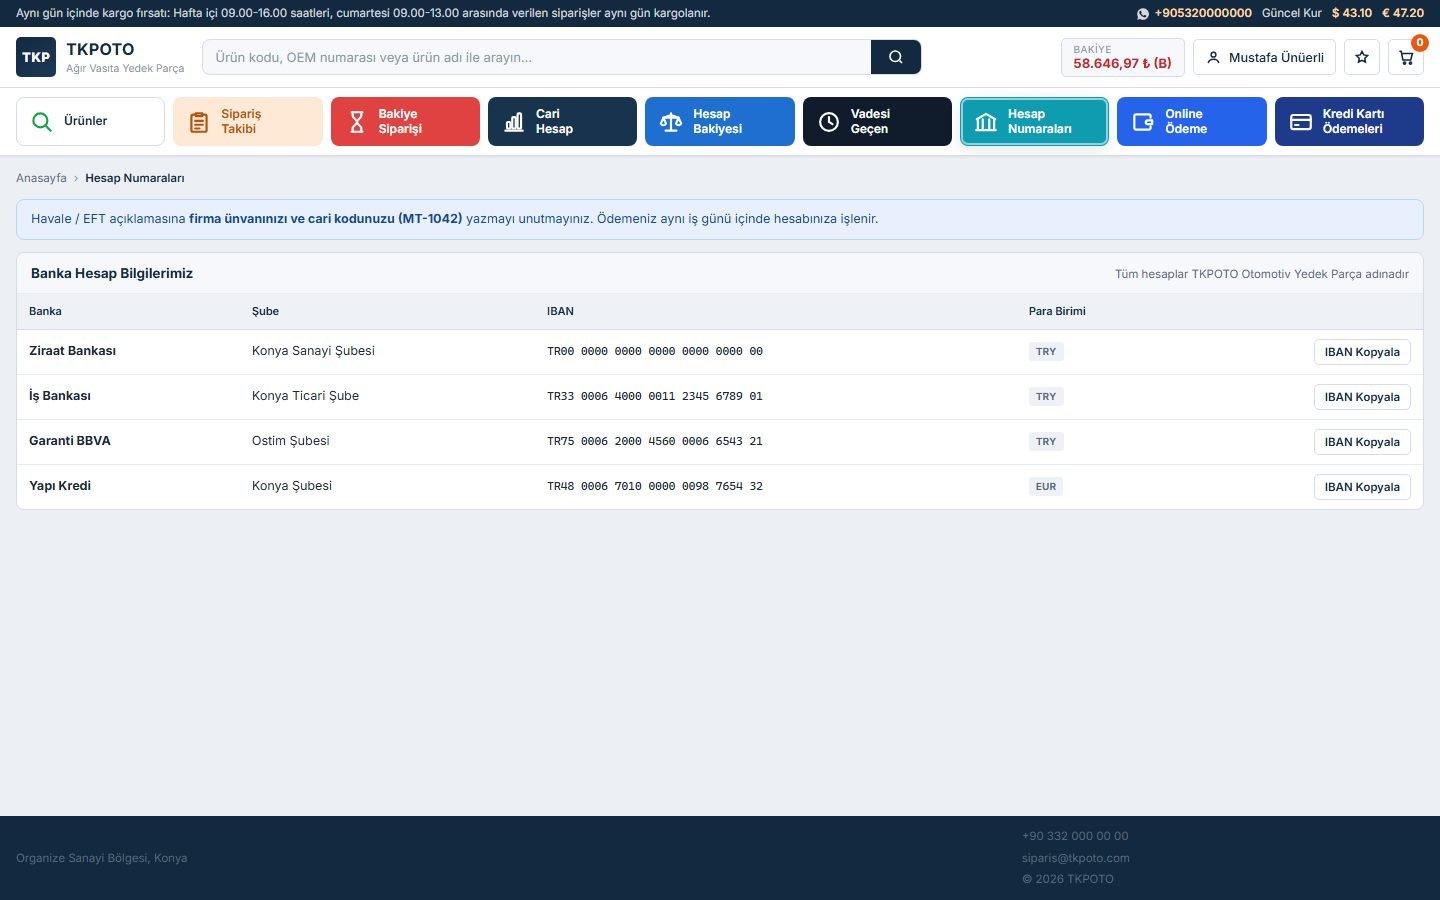Click the Banka column header
This screenshot has width=1440, height=900.
click(x=45, y=311)
